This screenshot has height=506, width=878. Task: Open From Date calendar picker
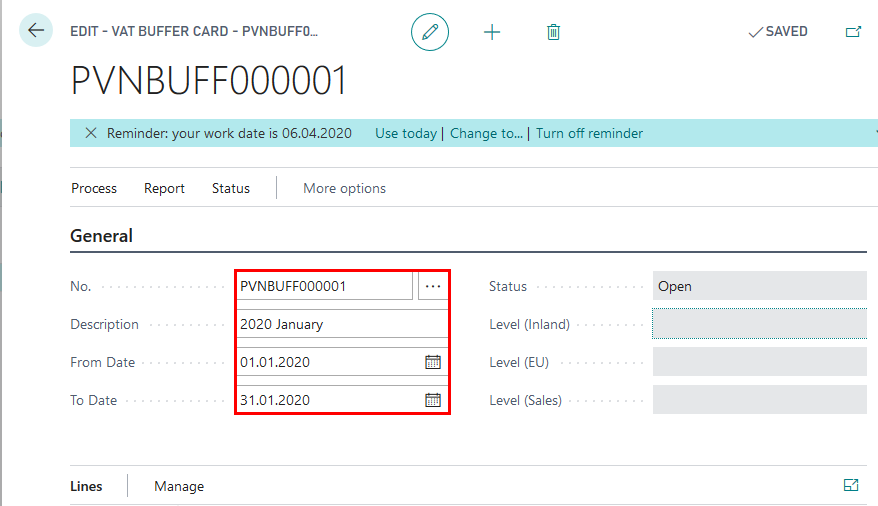coord(433,362)
